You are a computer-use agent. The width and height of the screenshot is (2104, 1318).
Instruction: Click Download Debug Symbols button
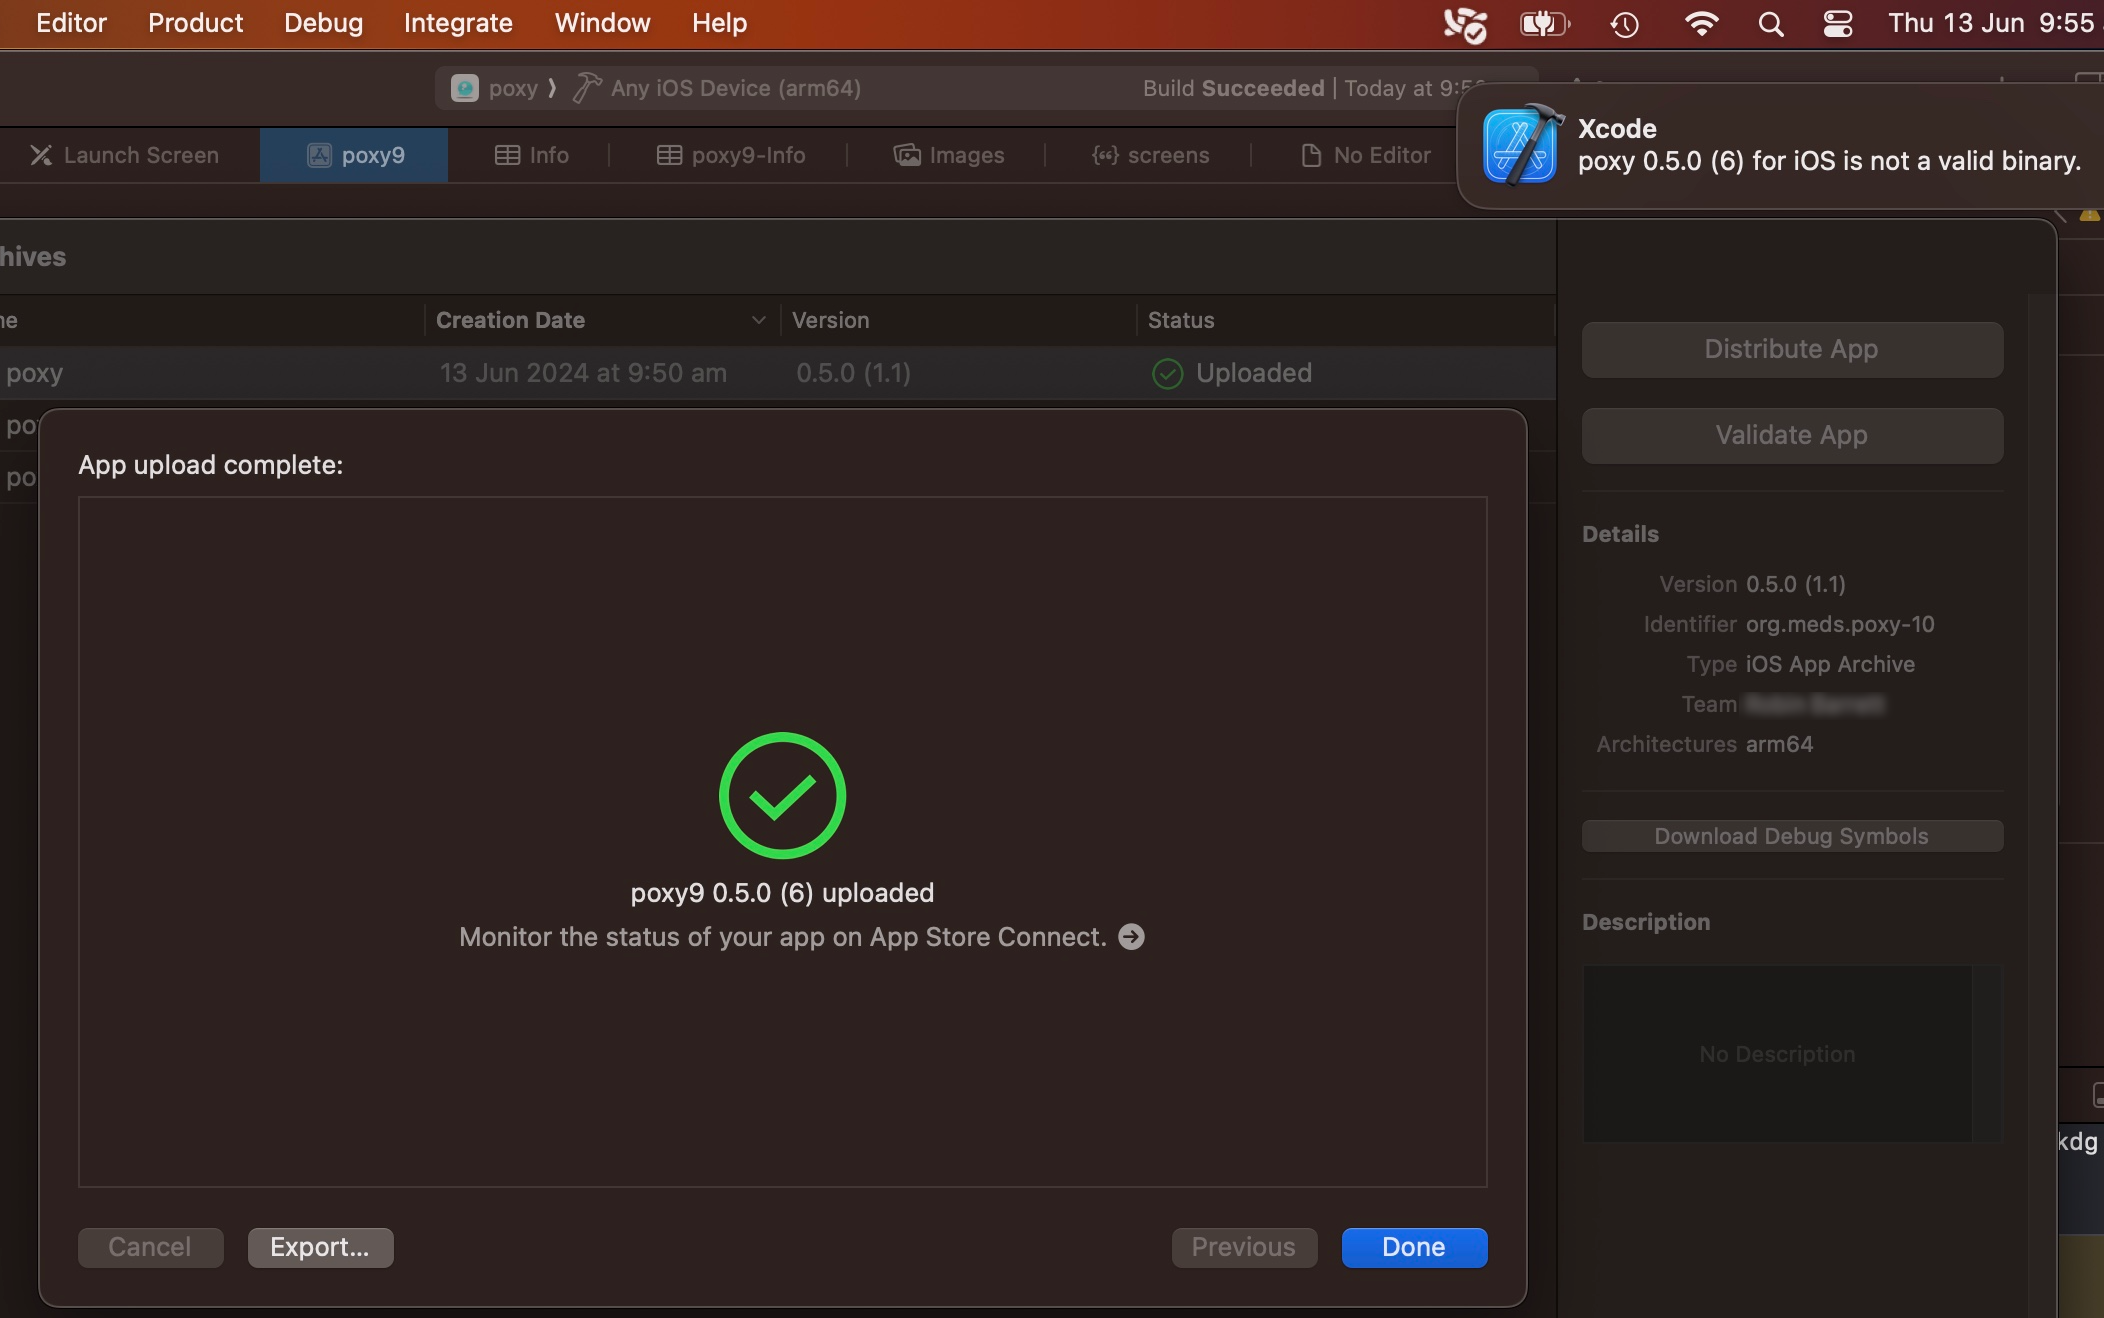[x=1791, y=836]
